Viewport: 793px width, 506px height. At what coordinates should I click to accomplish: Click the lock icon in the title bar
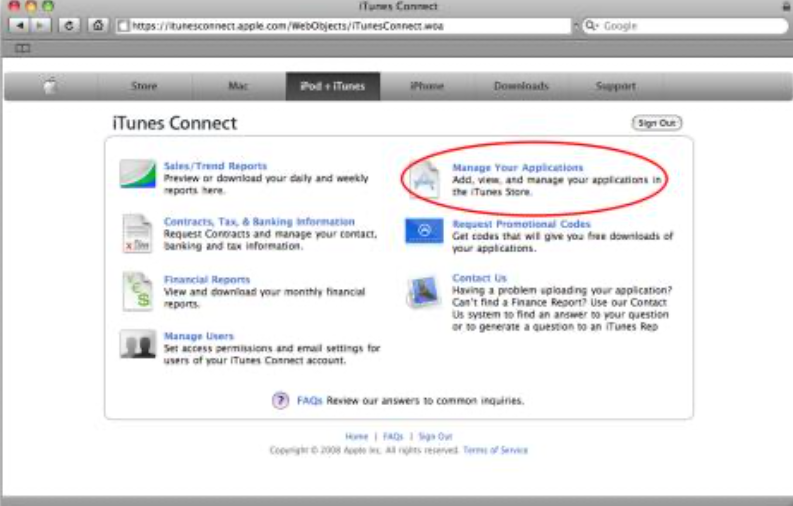coord(787,6)
